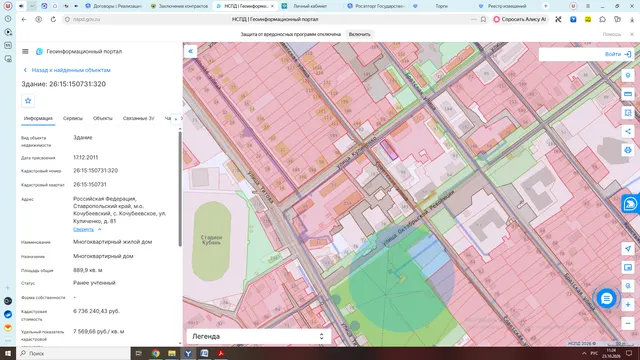
Task: Open the Торги browser tab
Action: point(441,6)
